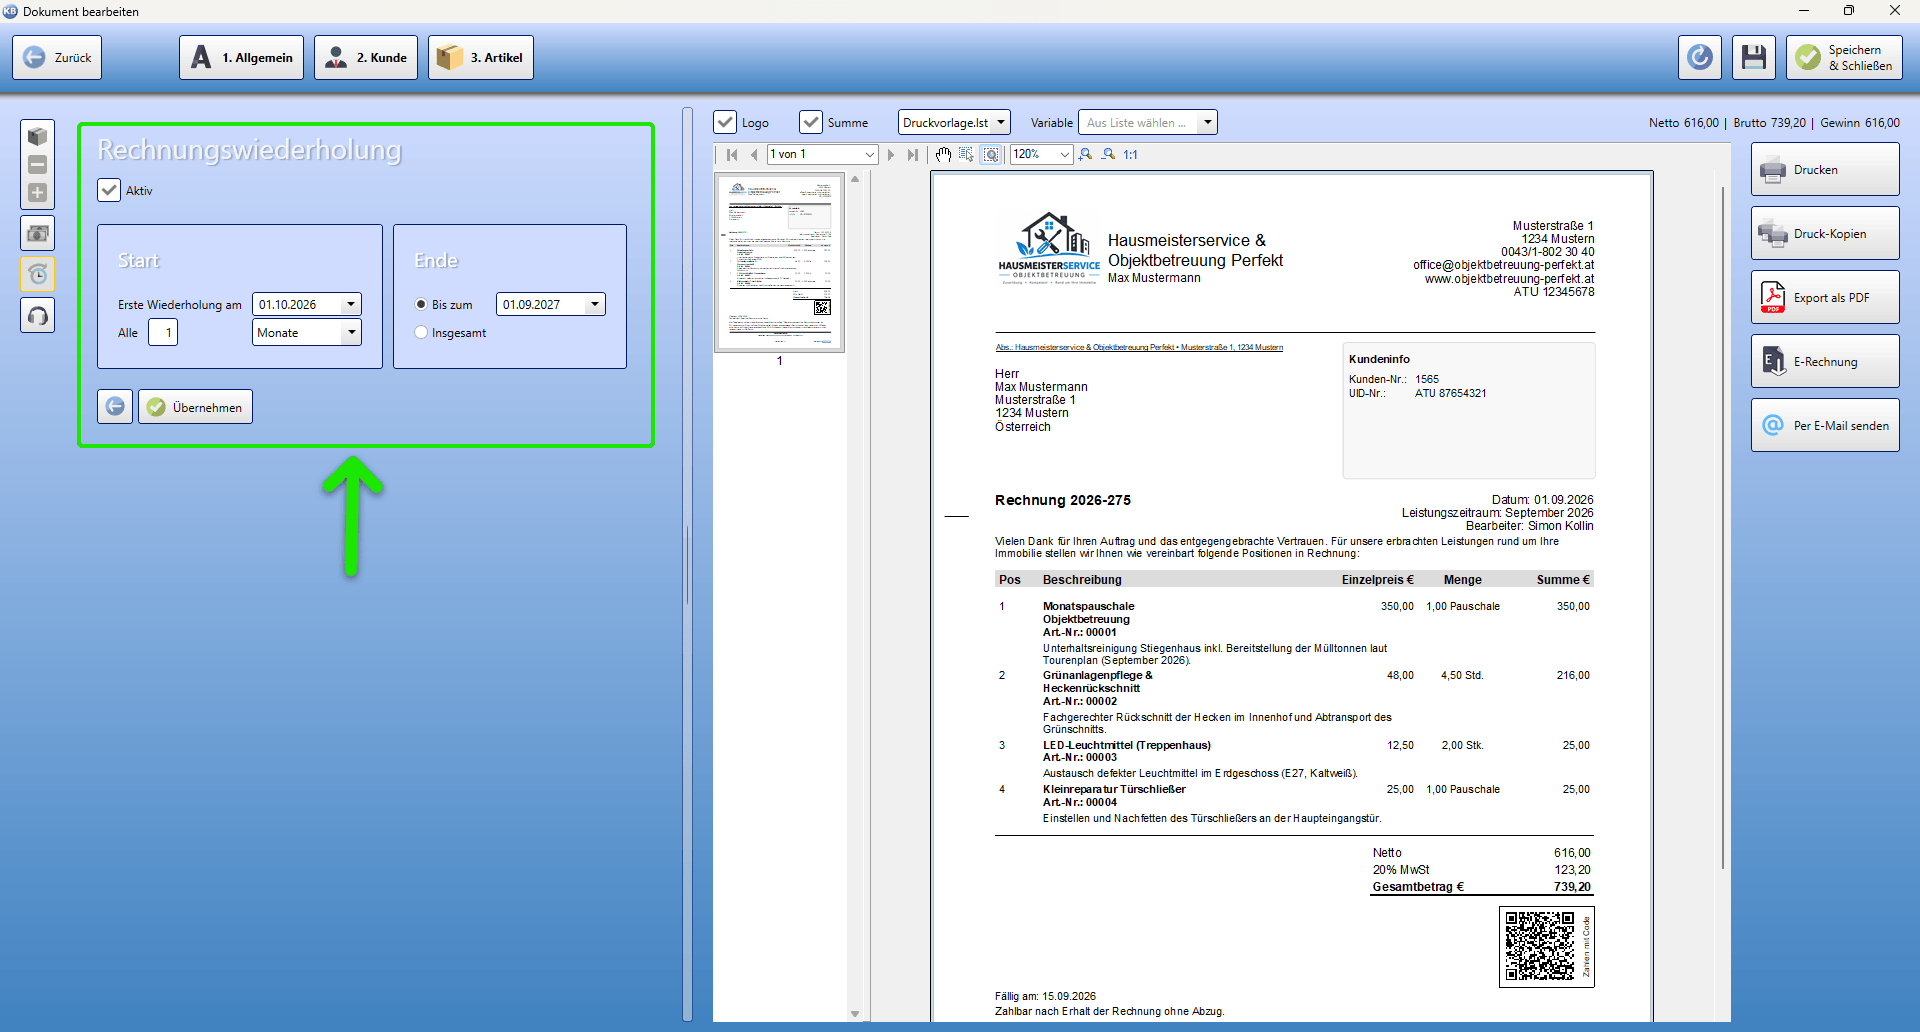Click 'Per E-Mail senden'
Screen dimensions: 1920x1032
(1825, 426)
